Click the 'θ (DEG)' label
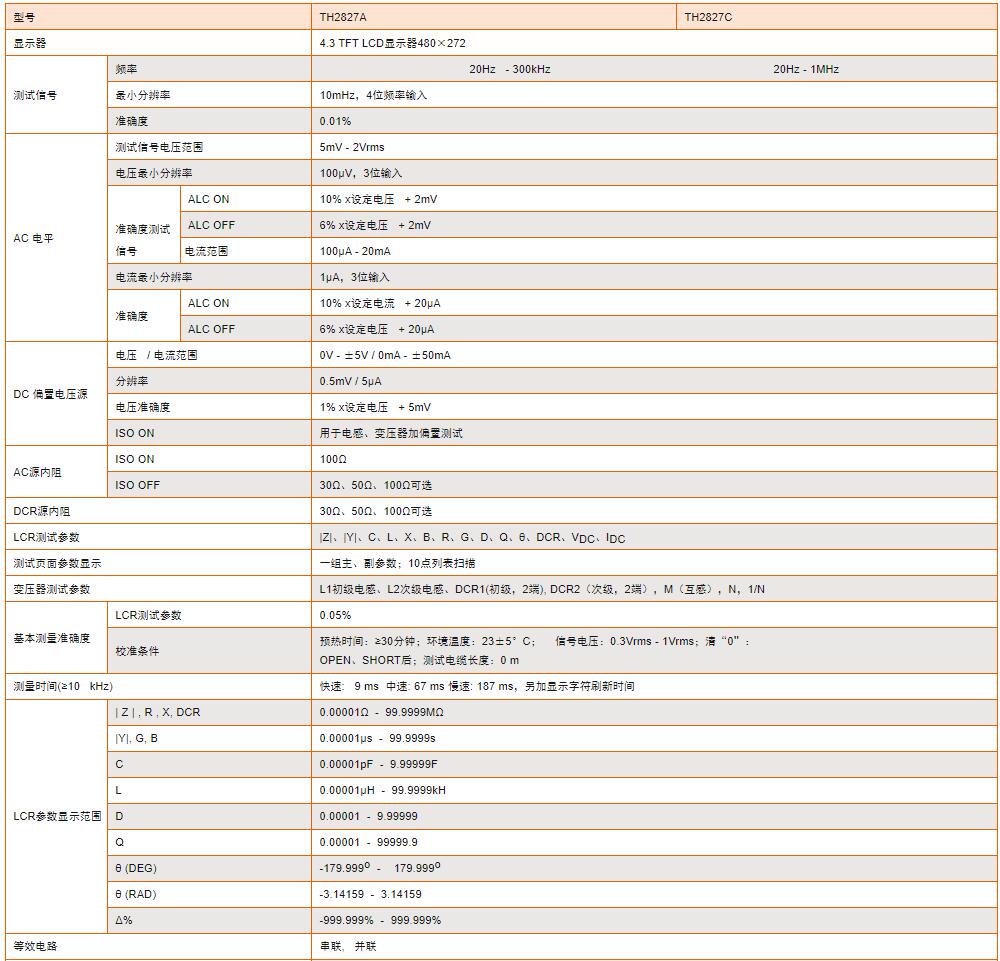 pyautogui.click(x=136, y=869)
